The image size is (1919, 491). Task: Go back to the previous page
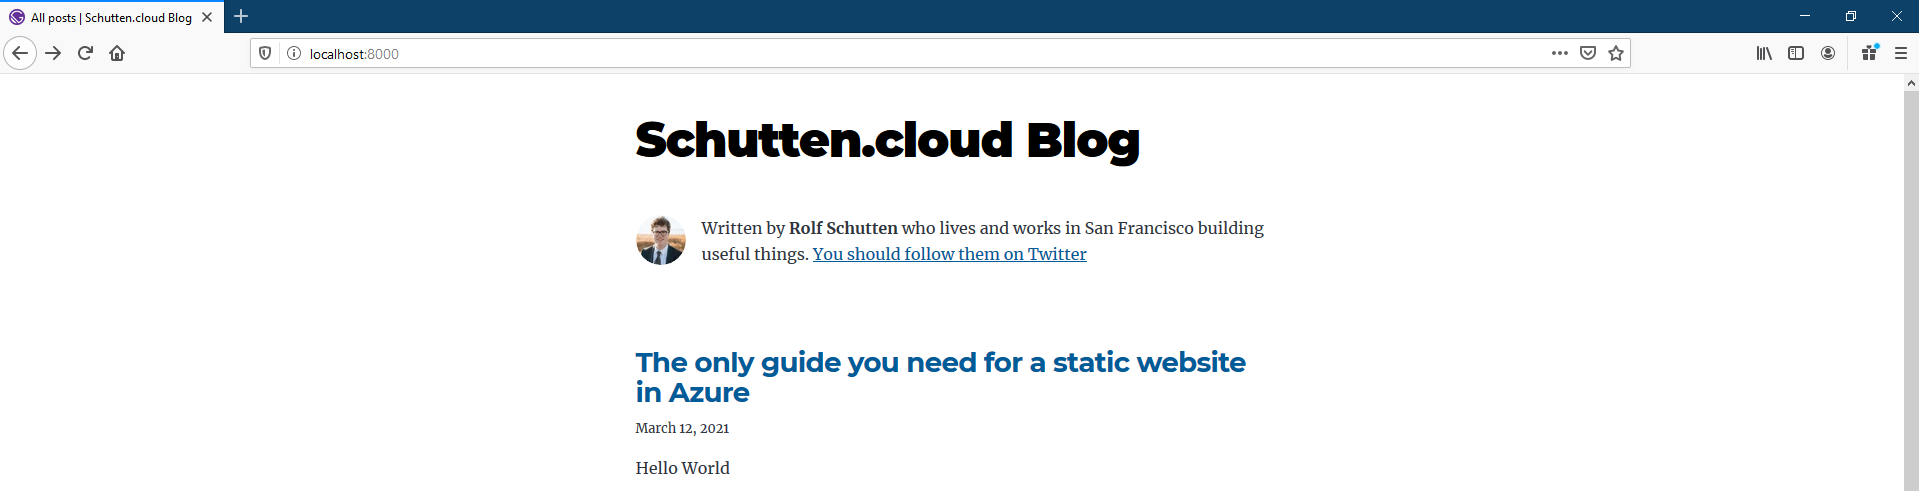20,53
